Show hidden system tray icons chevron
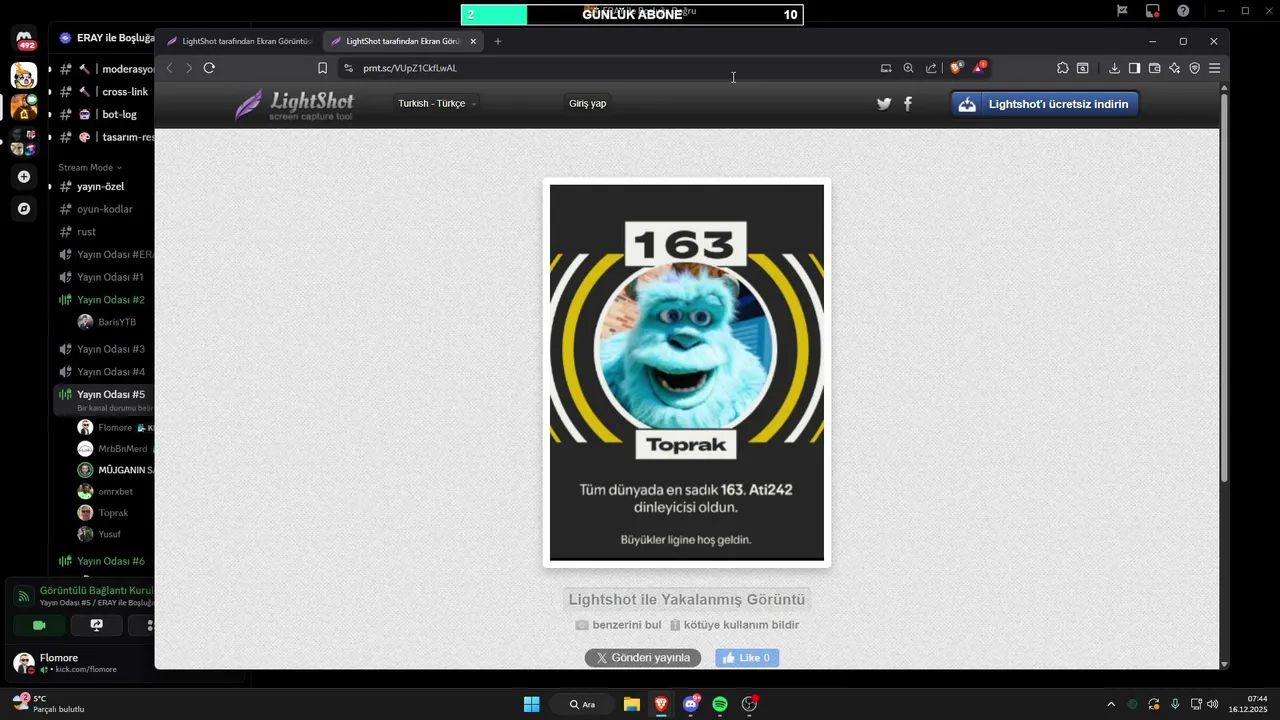1280x720 pixels. point(1111,704)
